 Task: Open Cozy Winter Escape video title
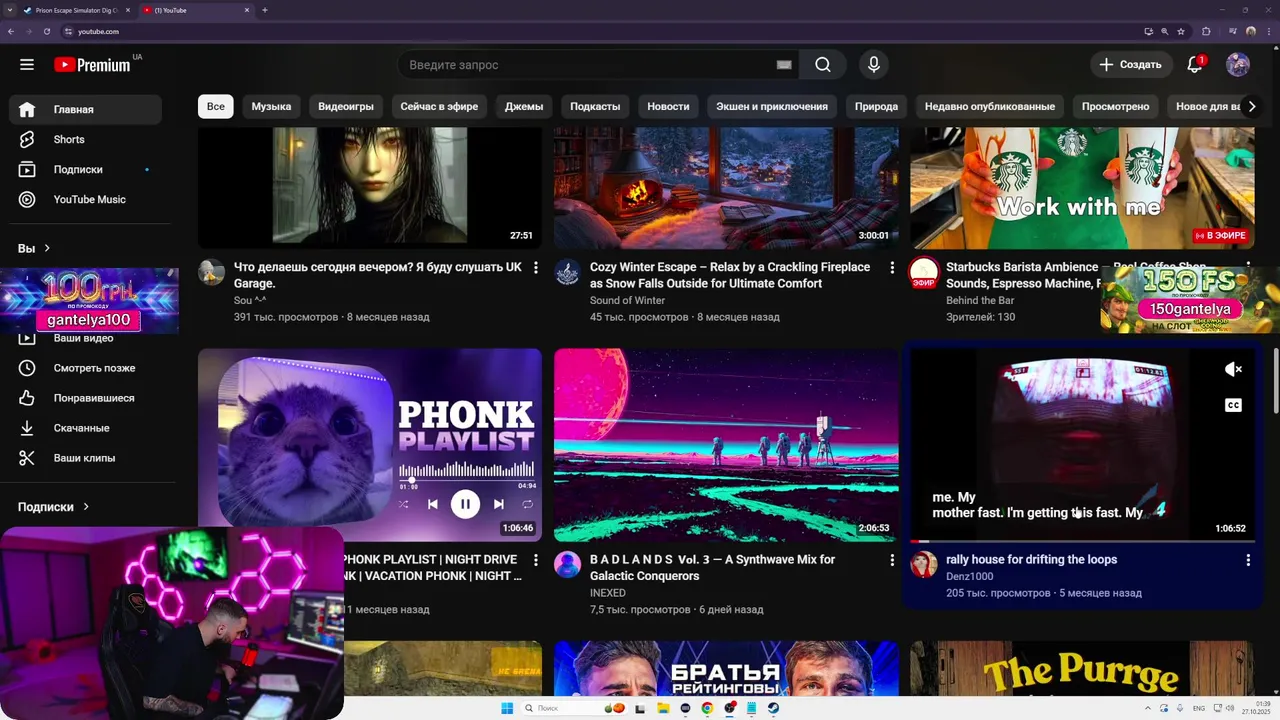click(x=730, y=275)
